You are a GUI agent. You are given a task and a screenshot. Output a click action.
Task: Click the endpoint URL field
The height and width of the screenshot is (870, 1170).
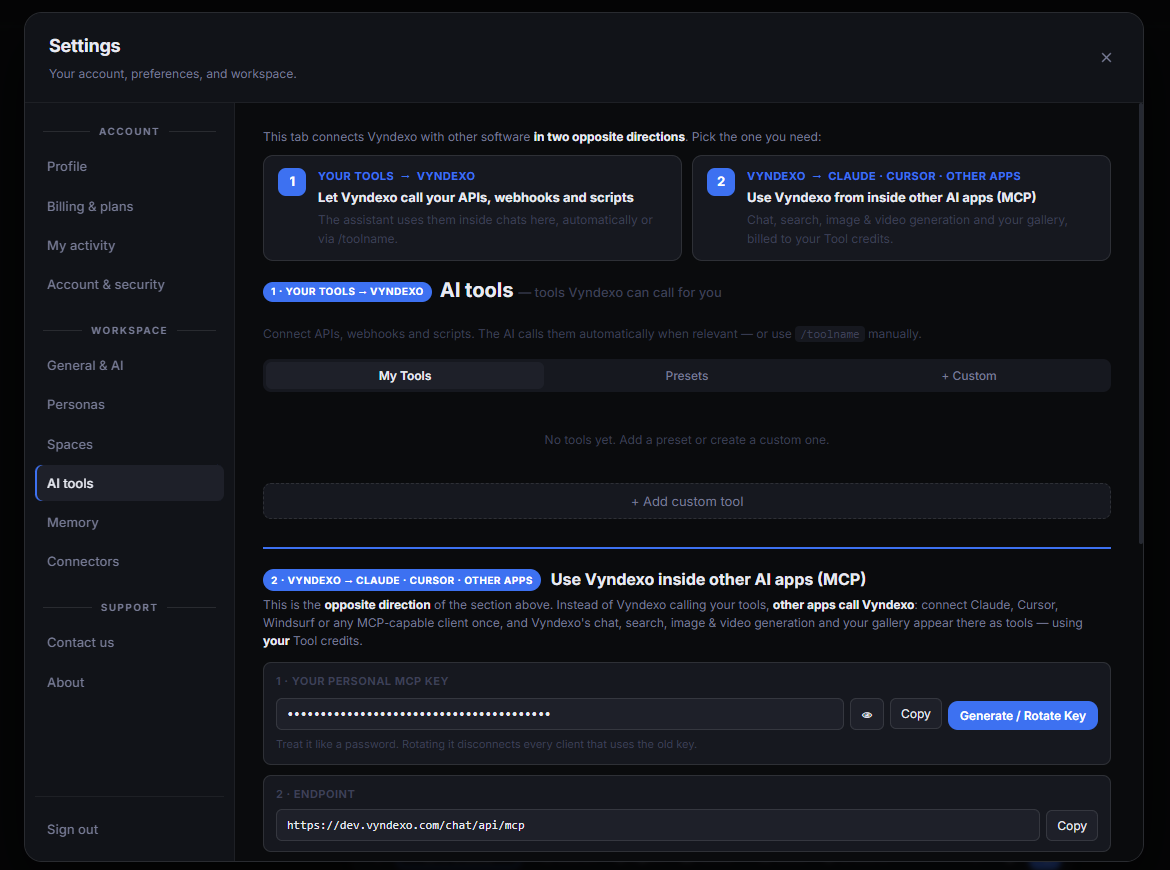point(657,825)
